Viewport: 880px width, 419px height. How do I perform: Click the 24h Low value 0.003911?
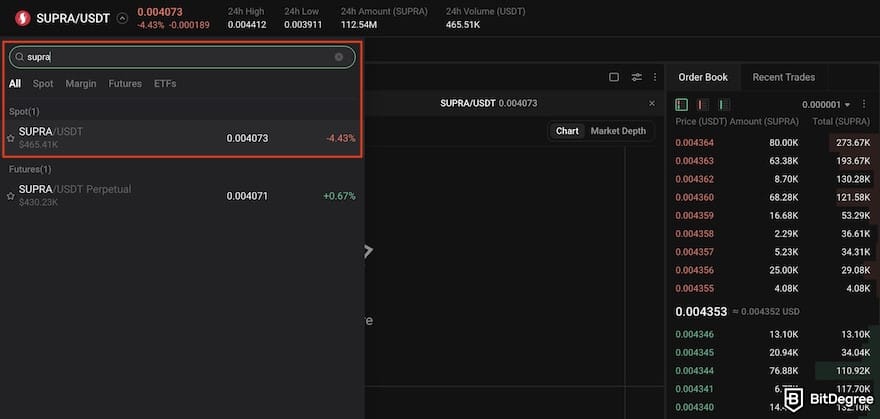[x=303, y=25]
